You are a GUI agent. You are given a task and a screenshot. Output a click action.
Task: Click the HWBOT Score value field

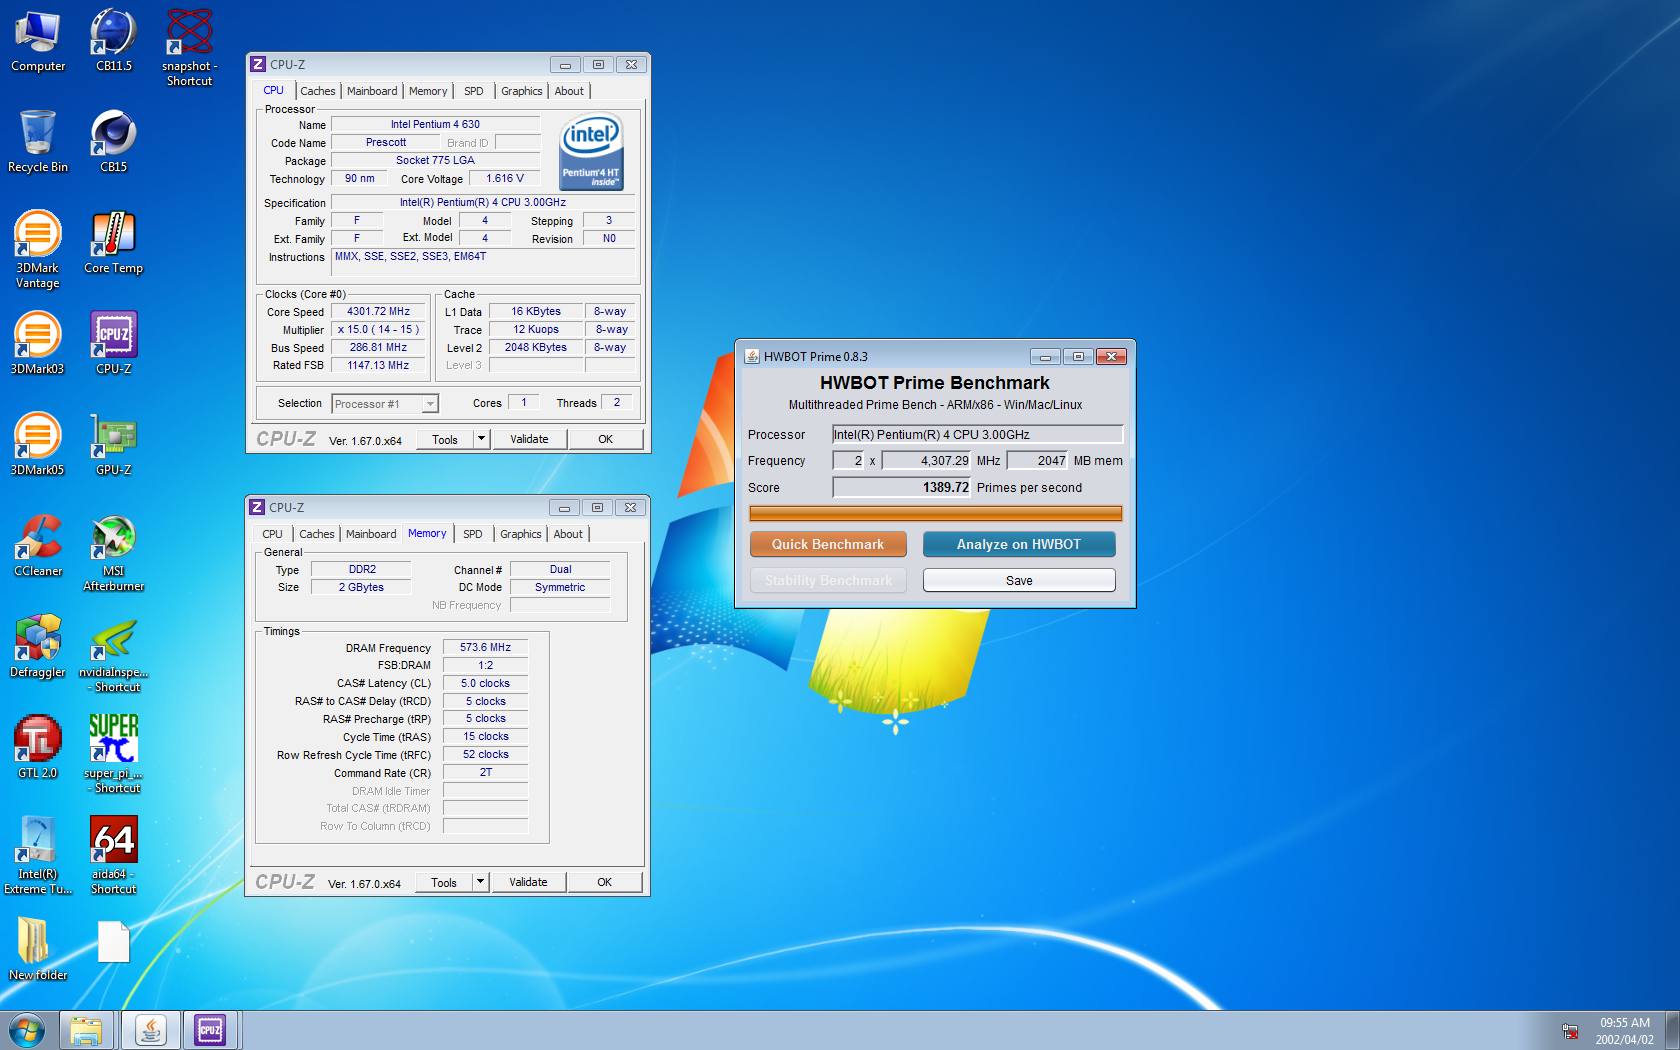902,487
